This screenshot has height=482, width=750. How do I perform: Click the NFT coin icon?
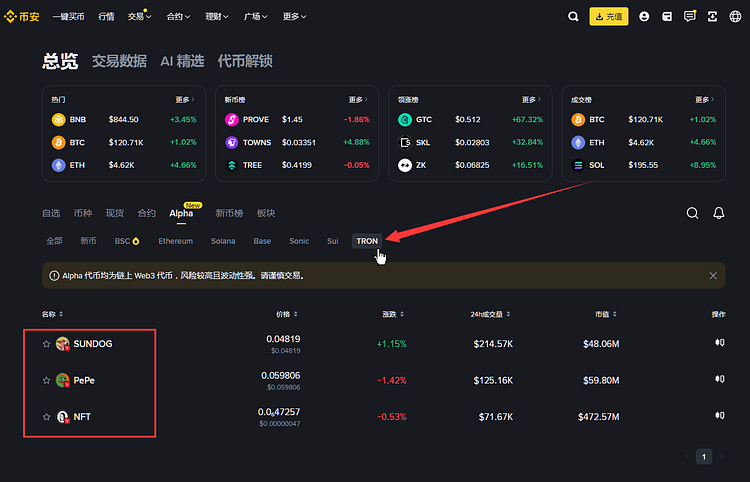coord(63,416)
